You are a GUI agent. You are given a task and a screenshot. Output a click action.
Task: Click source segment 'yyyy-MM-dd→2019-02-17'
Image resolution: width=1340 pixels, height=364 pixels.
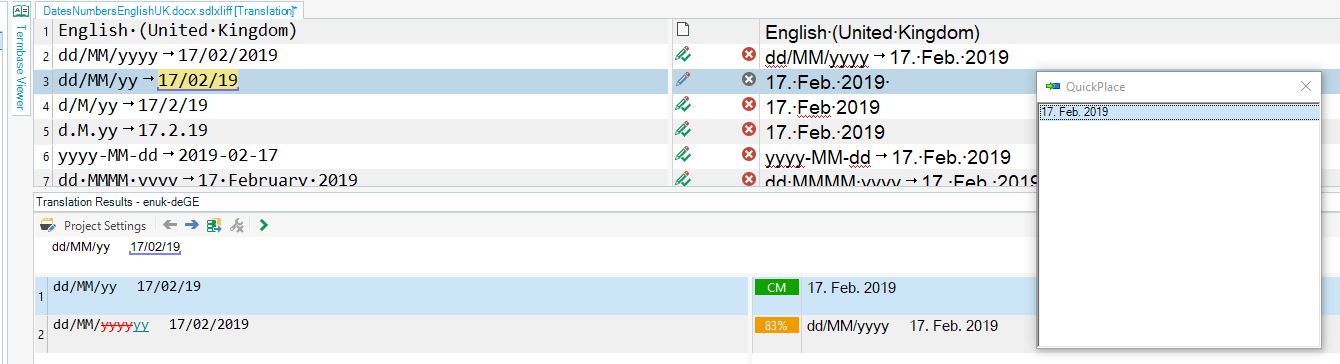pyautogui.click(x=168, y=156)
